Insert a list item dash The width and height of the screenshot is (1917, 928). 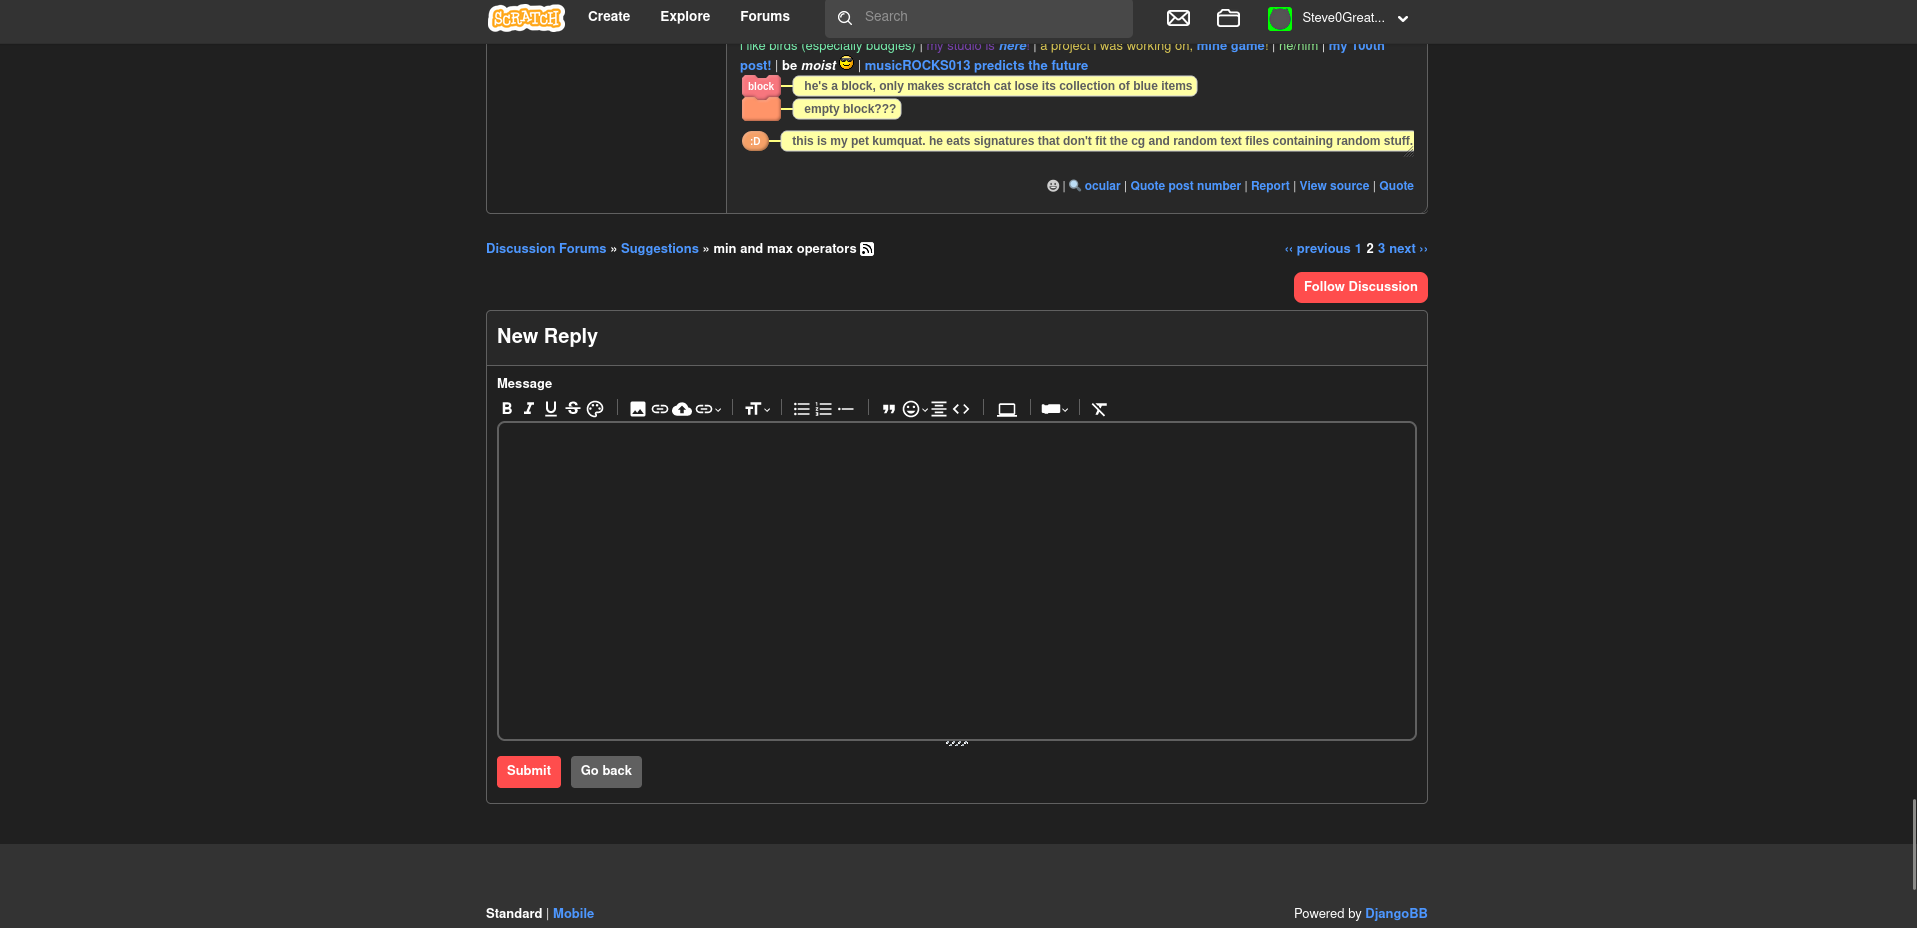click(x=846, y=409)
